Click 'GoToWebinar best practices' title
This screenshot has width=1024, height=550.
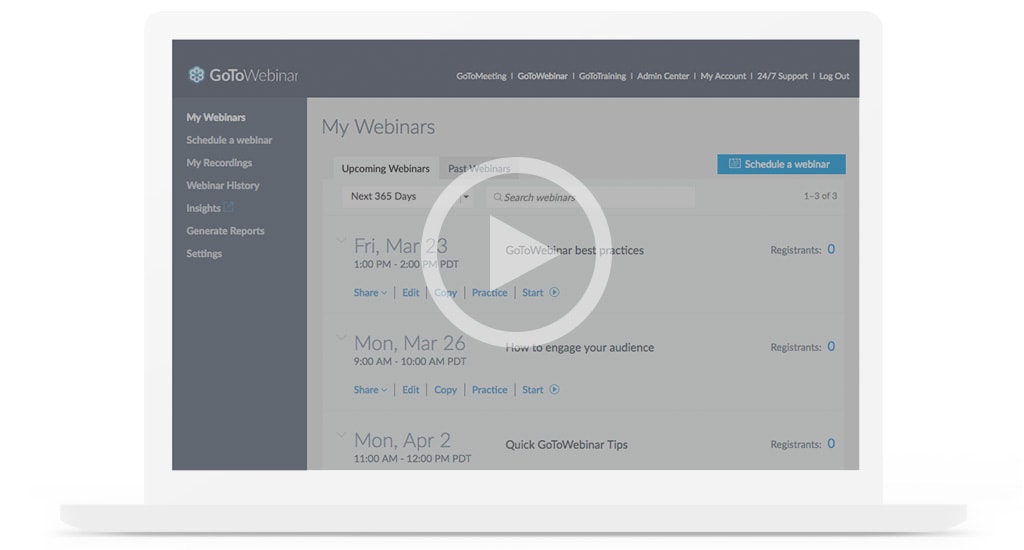tap(574, 250)
